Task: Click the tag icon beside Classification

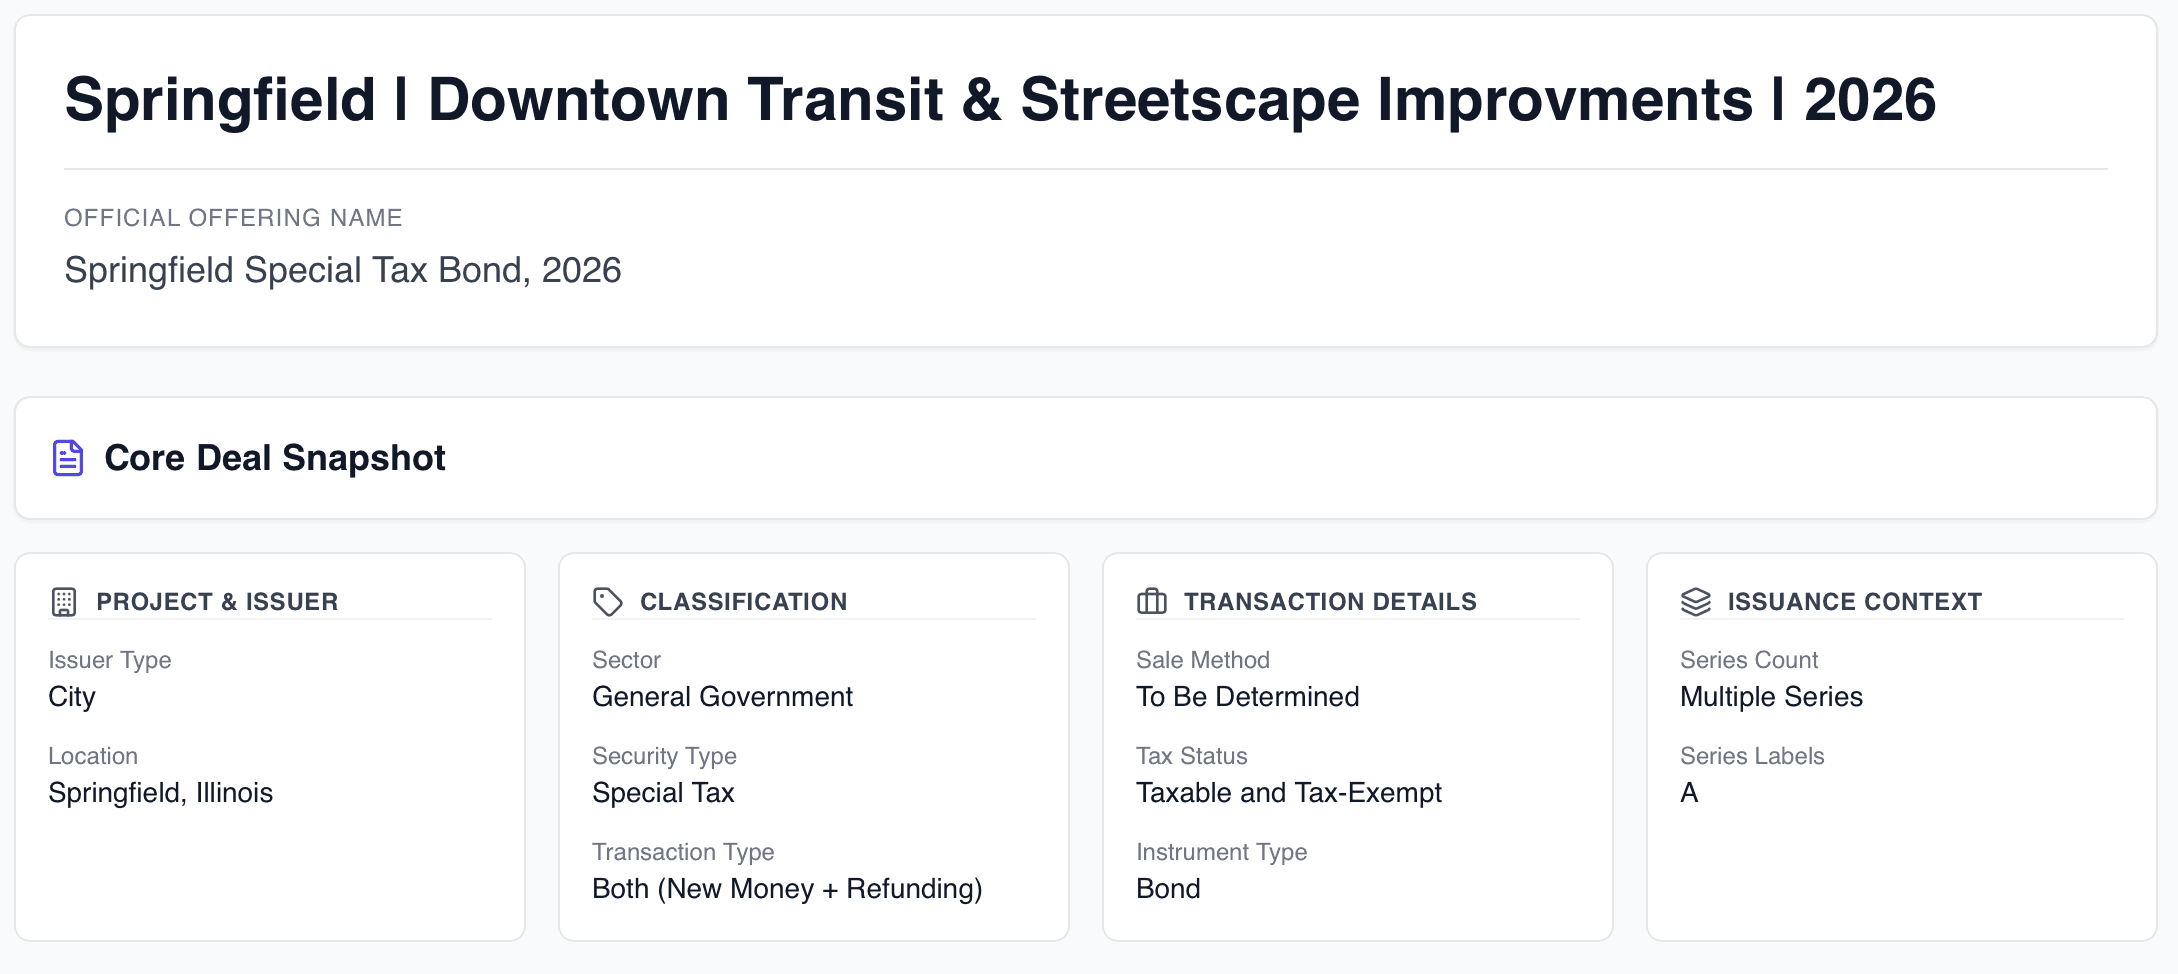Action: pyautogui.click(x=607, y=602)
